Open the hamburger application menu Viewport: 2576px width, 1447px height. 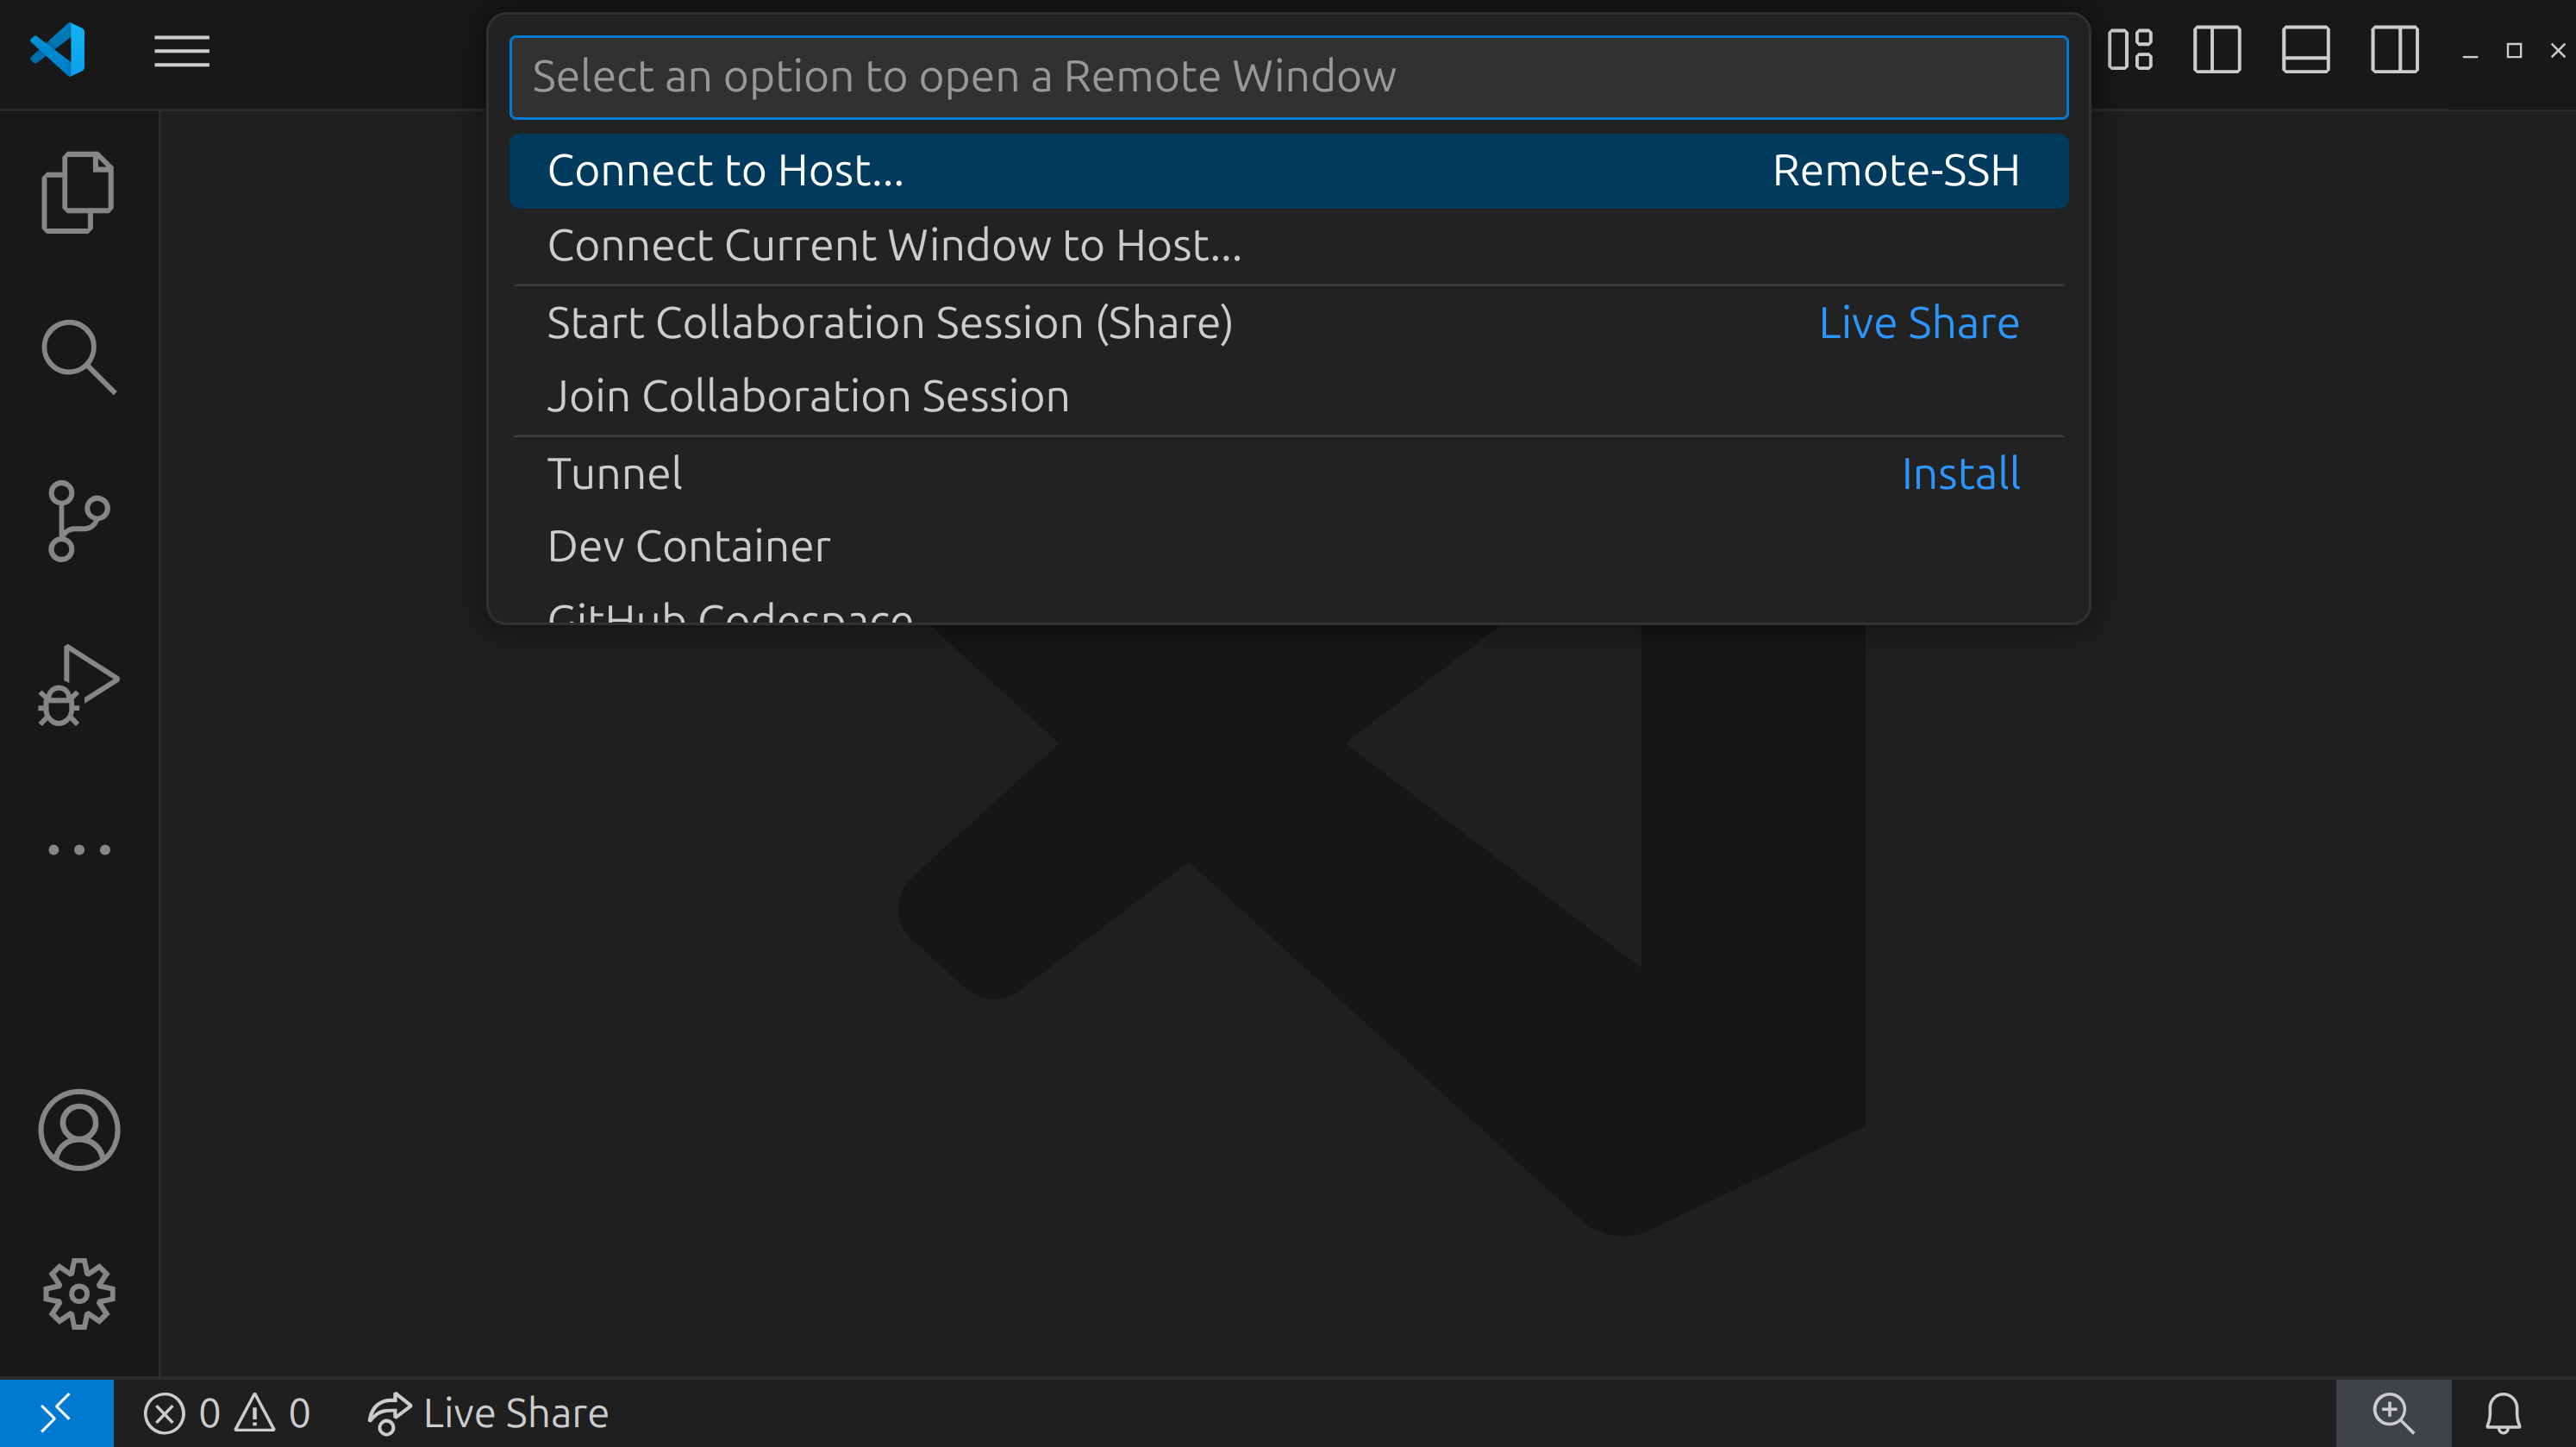(181, 50)
